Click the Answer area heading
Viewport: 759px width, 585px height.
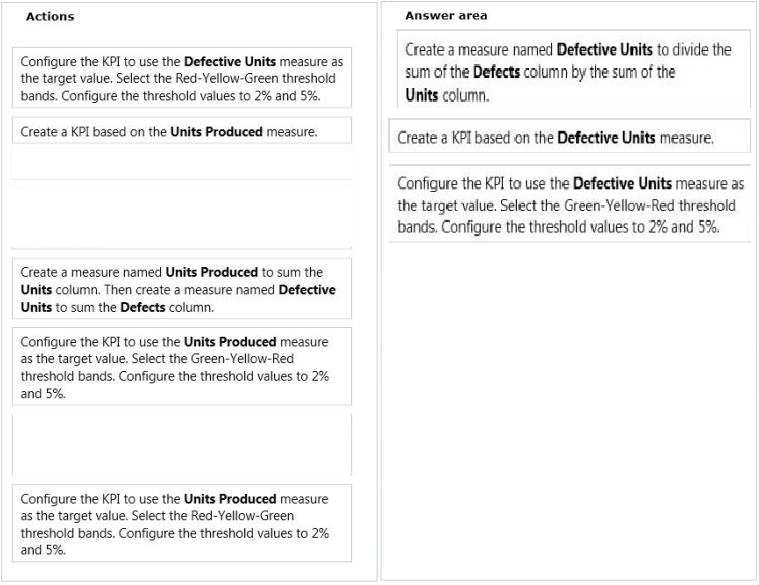[446, 15]
